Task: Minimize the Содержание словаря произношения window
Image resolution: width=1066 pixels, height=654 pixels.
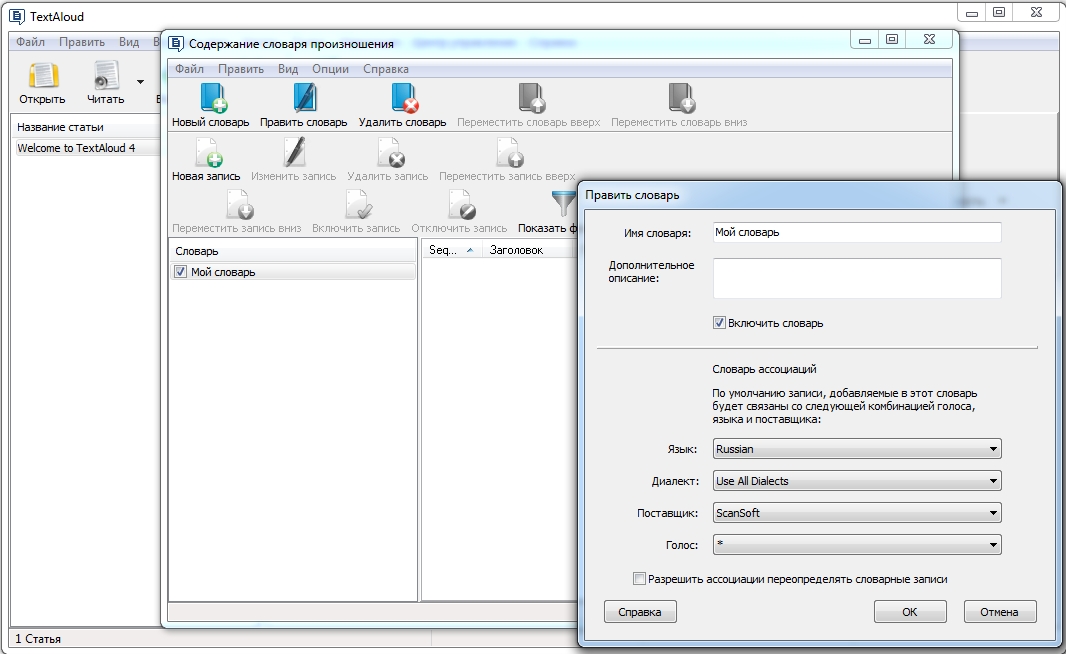Action: click(865, 40)
